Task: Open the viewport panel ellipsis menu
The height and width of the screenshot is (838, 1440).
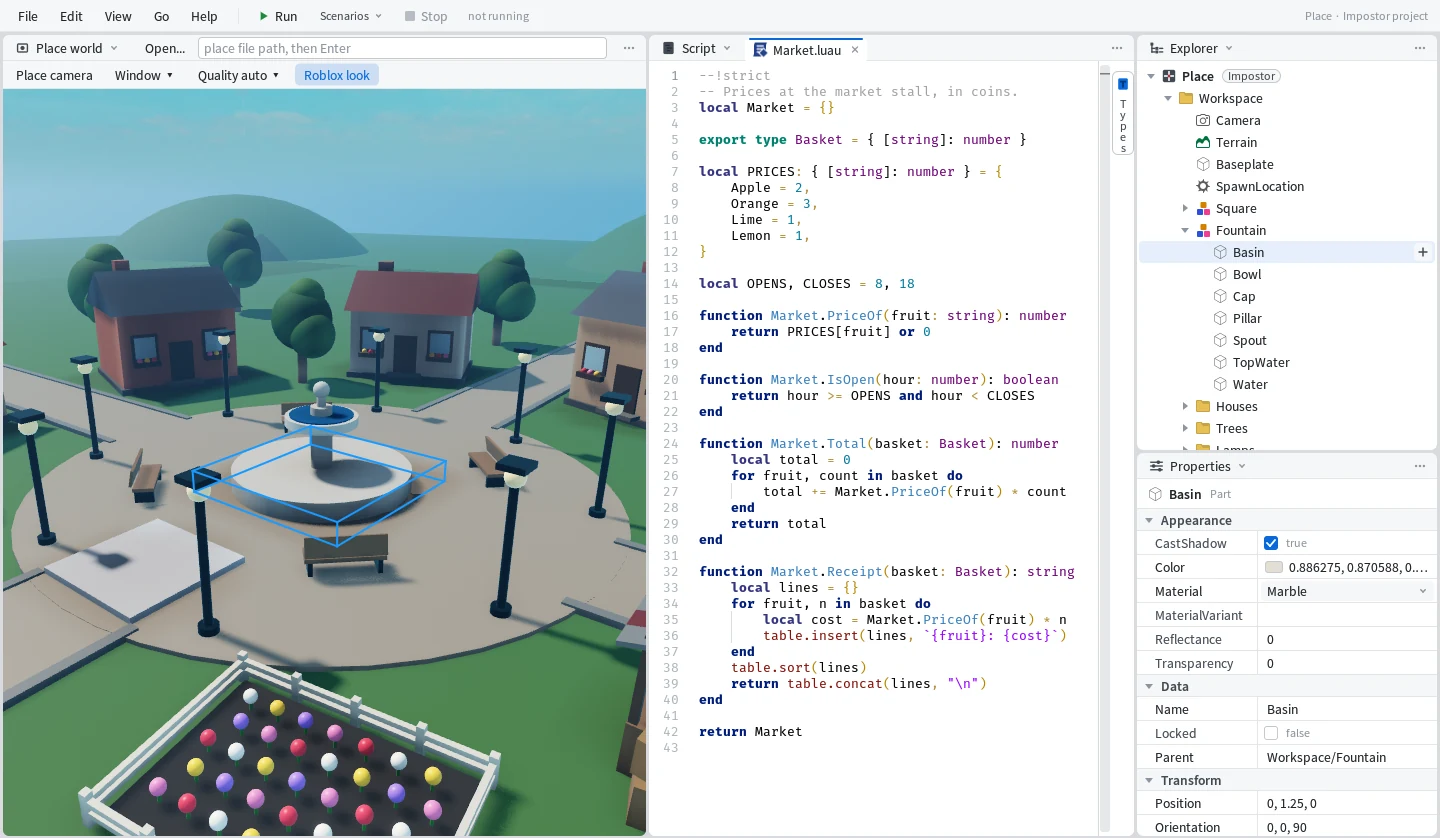Action: coord(629,48)
